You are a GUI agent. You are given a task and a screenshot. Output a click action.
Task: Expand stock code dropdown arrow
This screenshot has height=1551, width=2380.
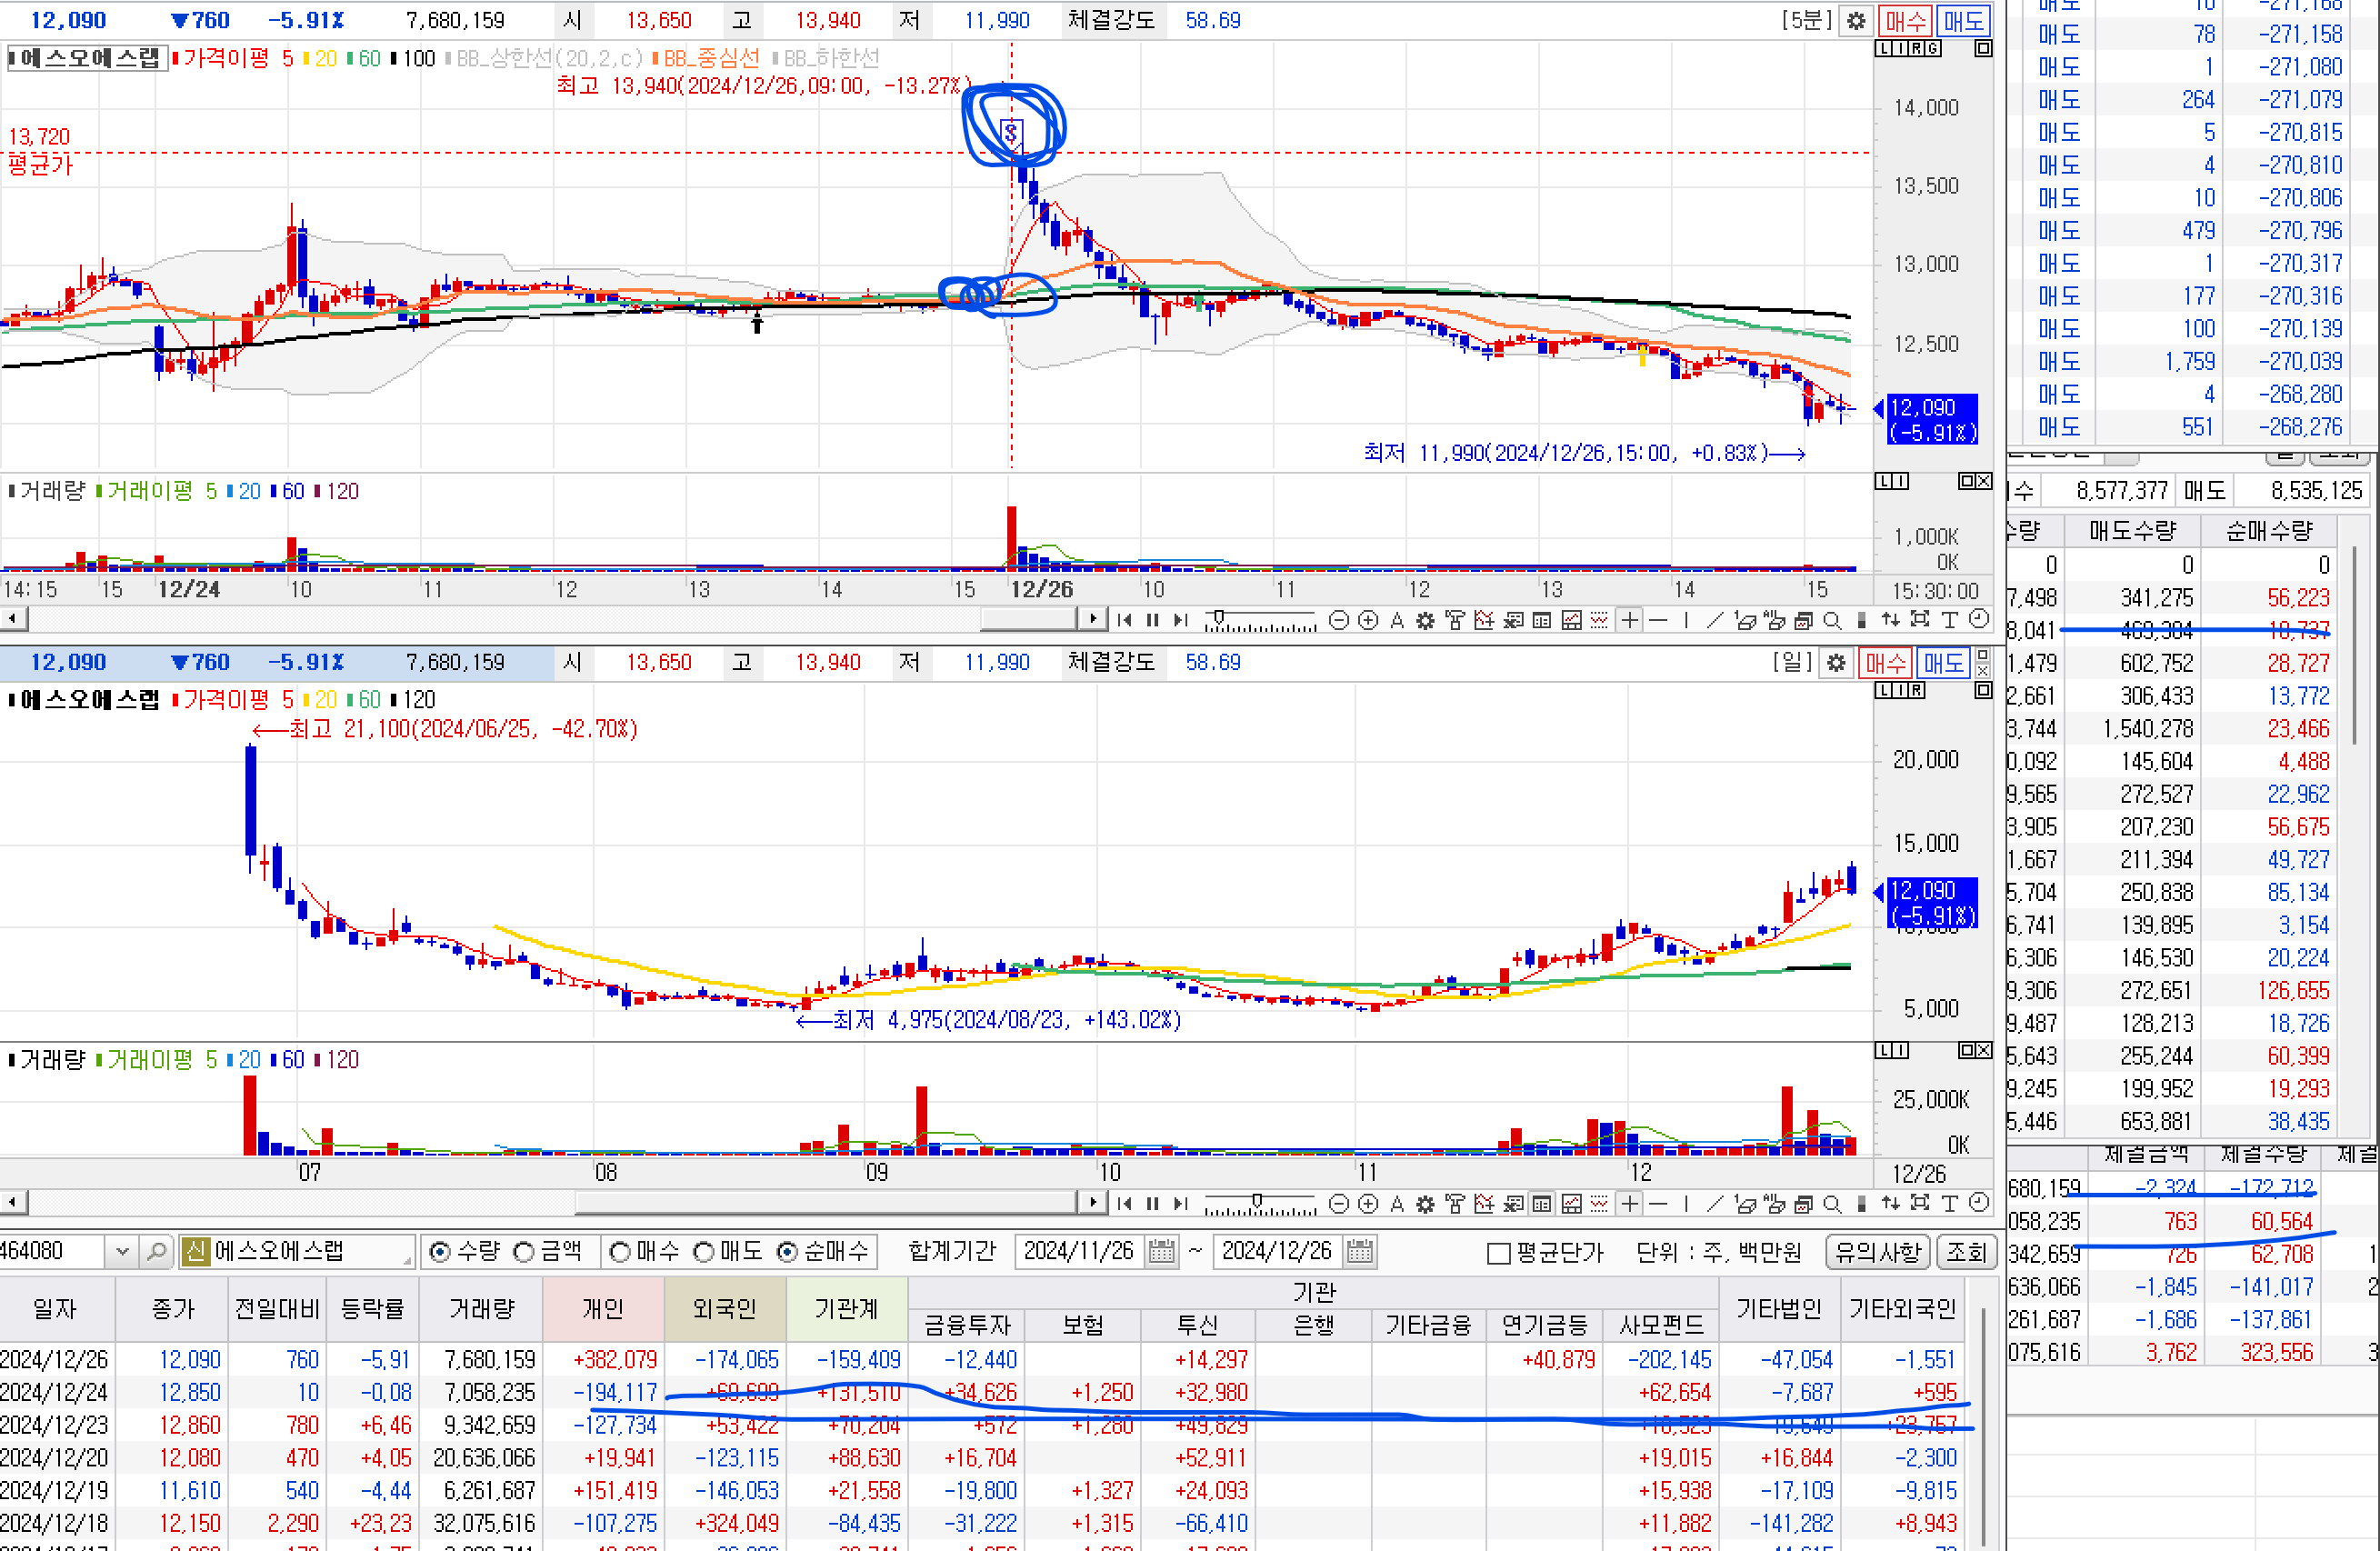pos(122,1251)
